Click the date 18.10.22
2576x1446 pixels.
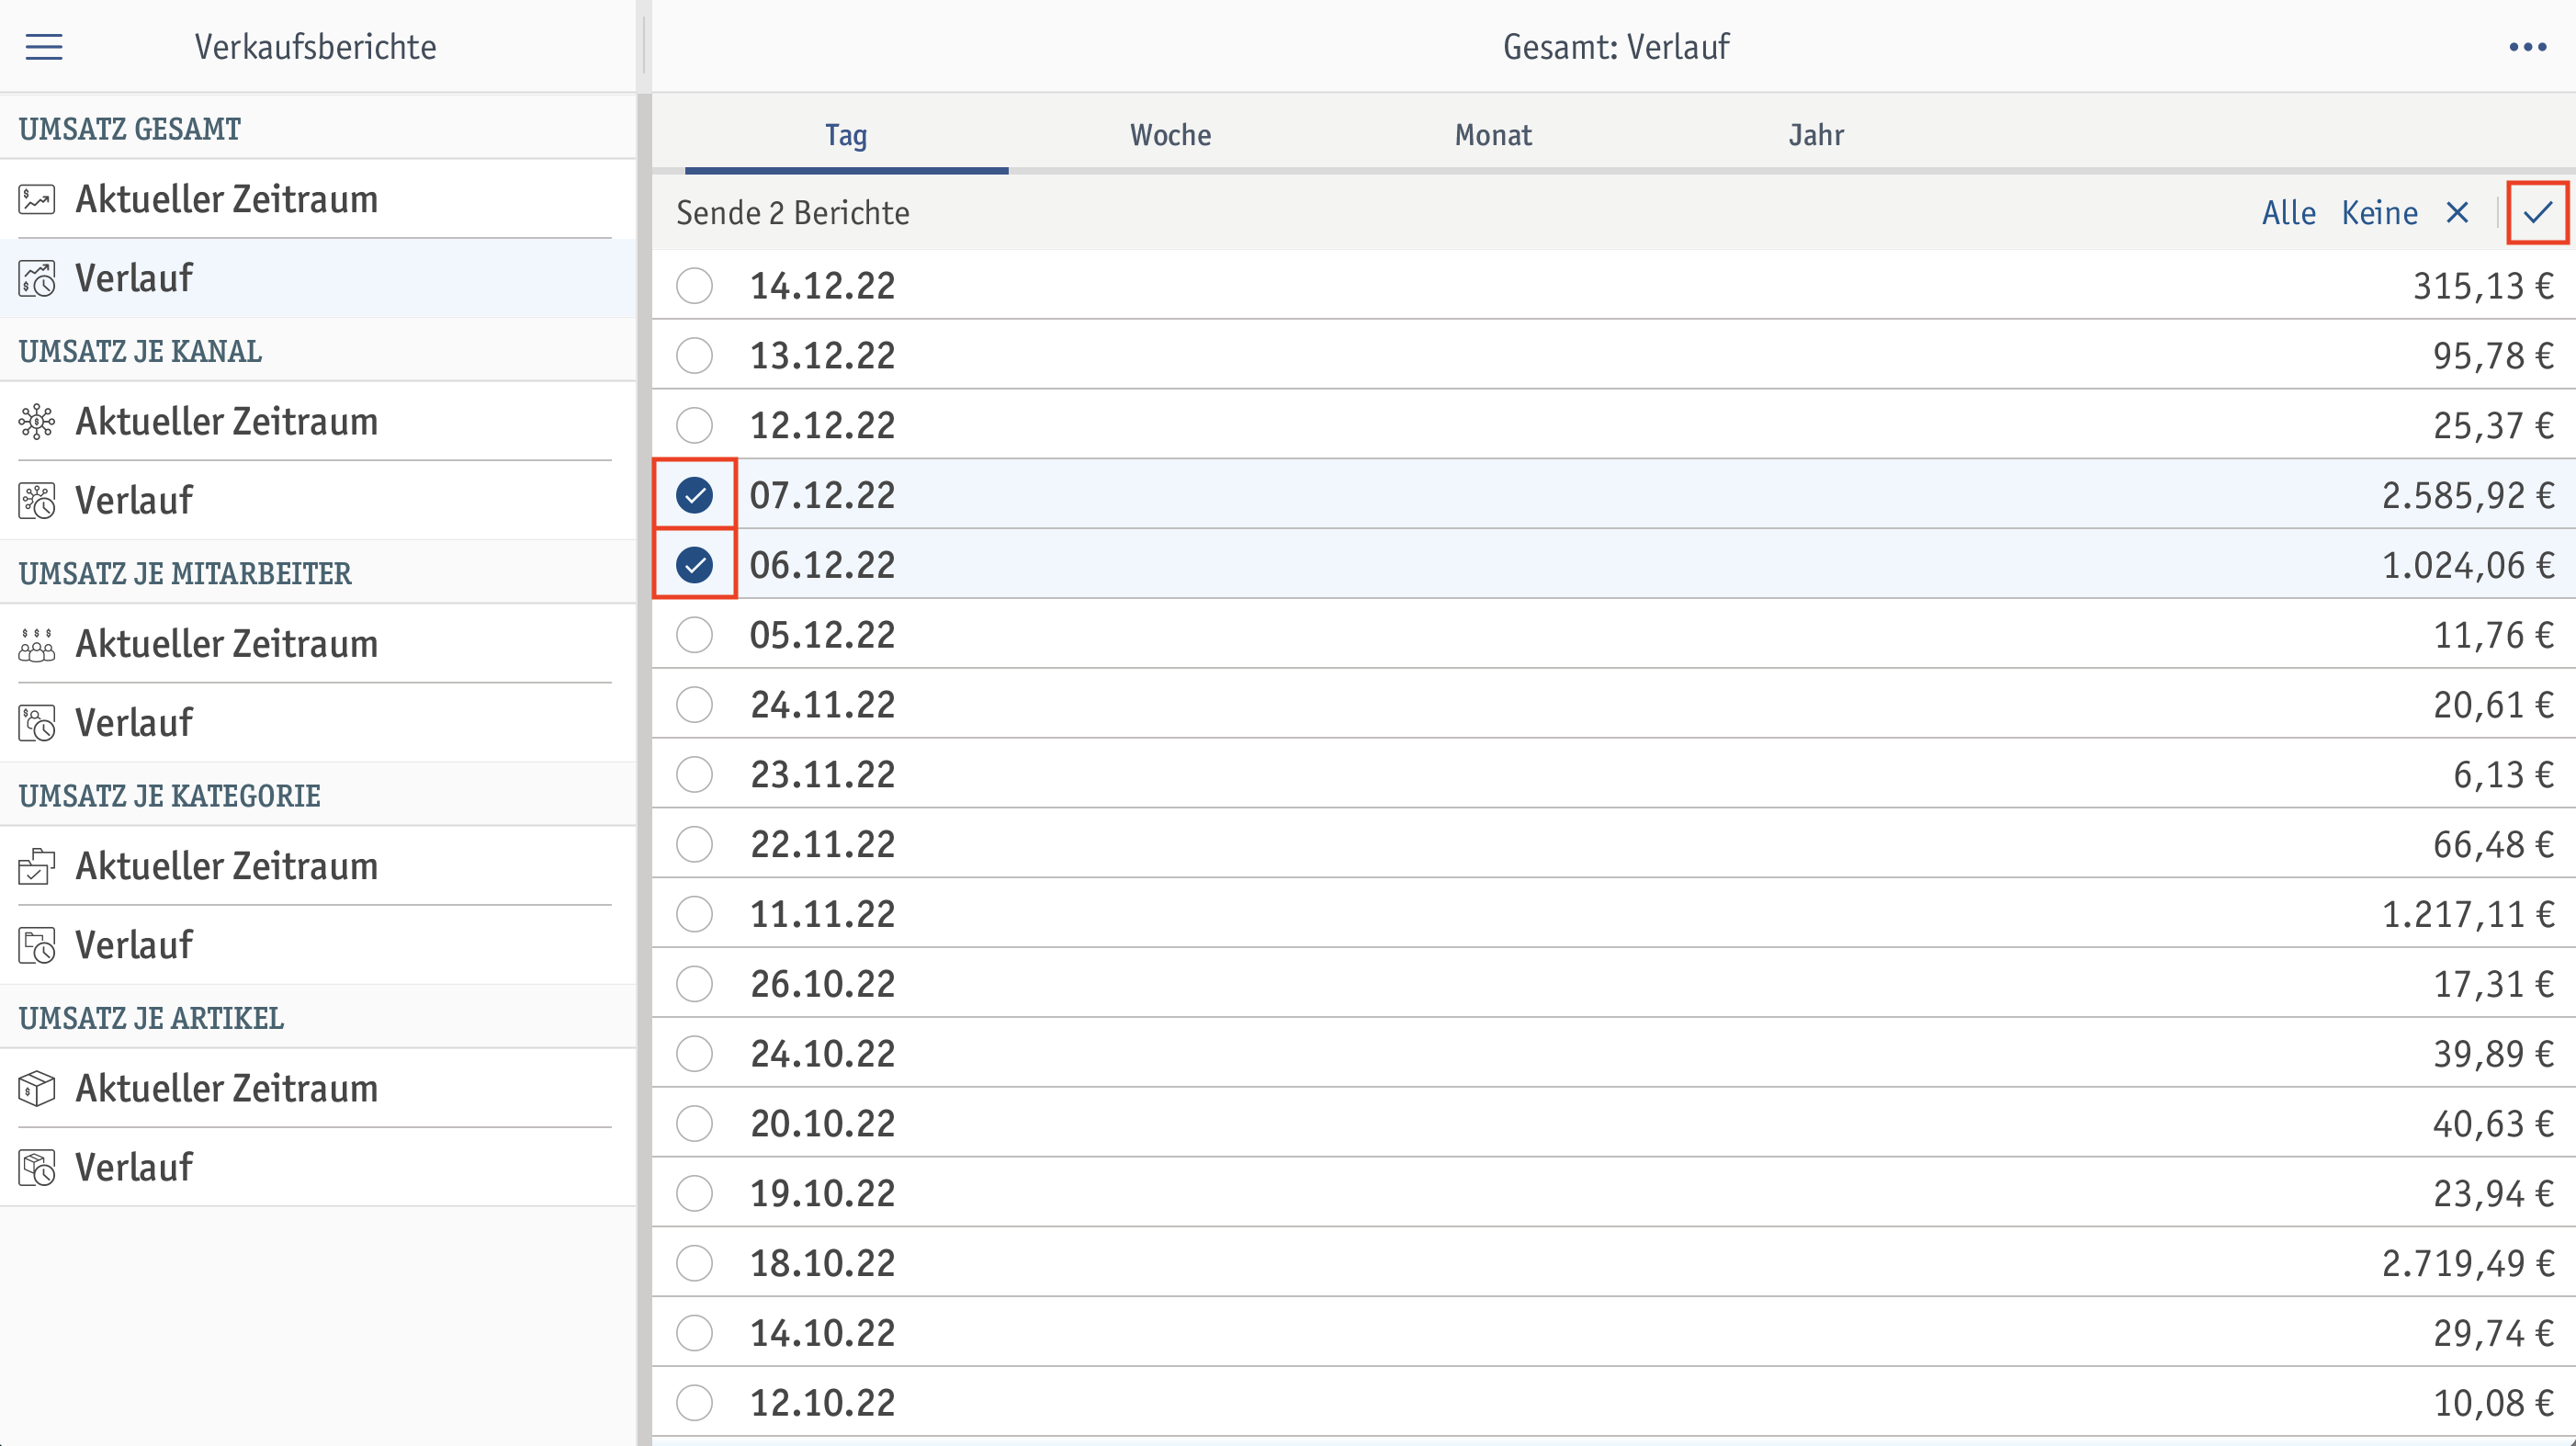coord(823,1263)
